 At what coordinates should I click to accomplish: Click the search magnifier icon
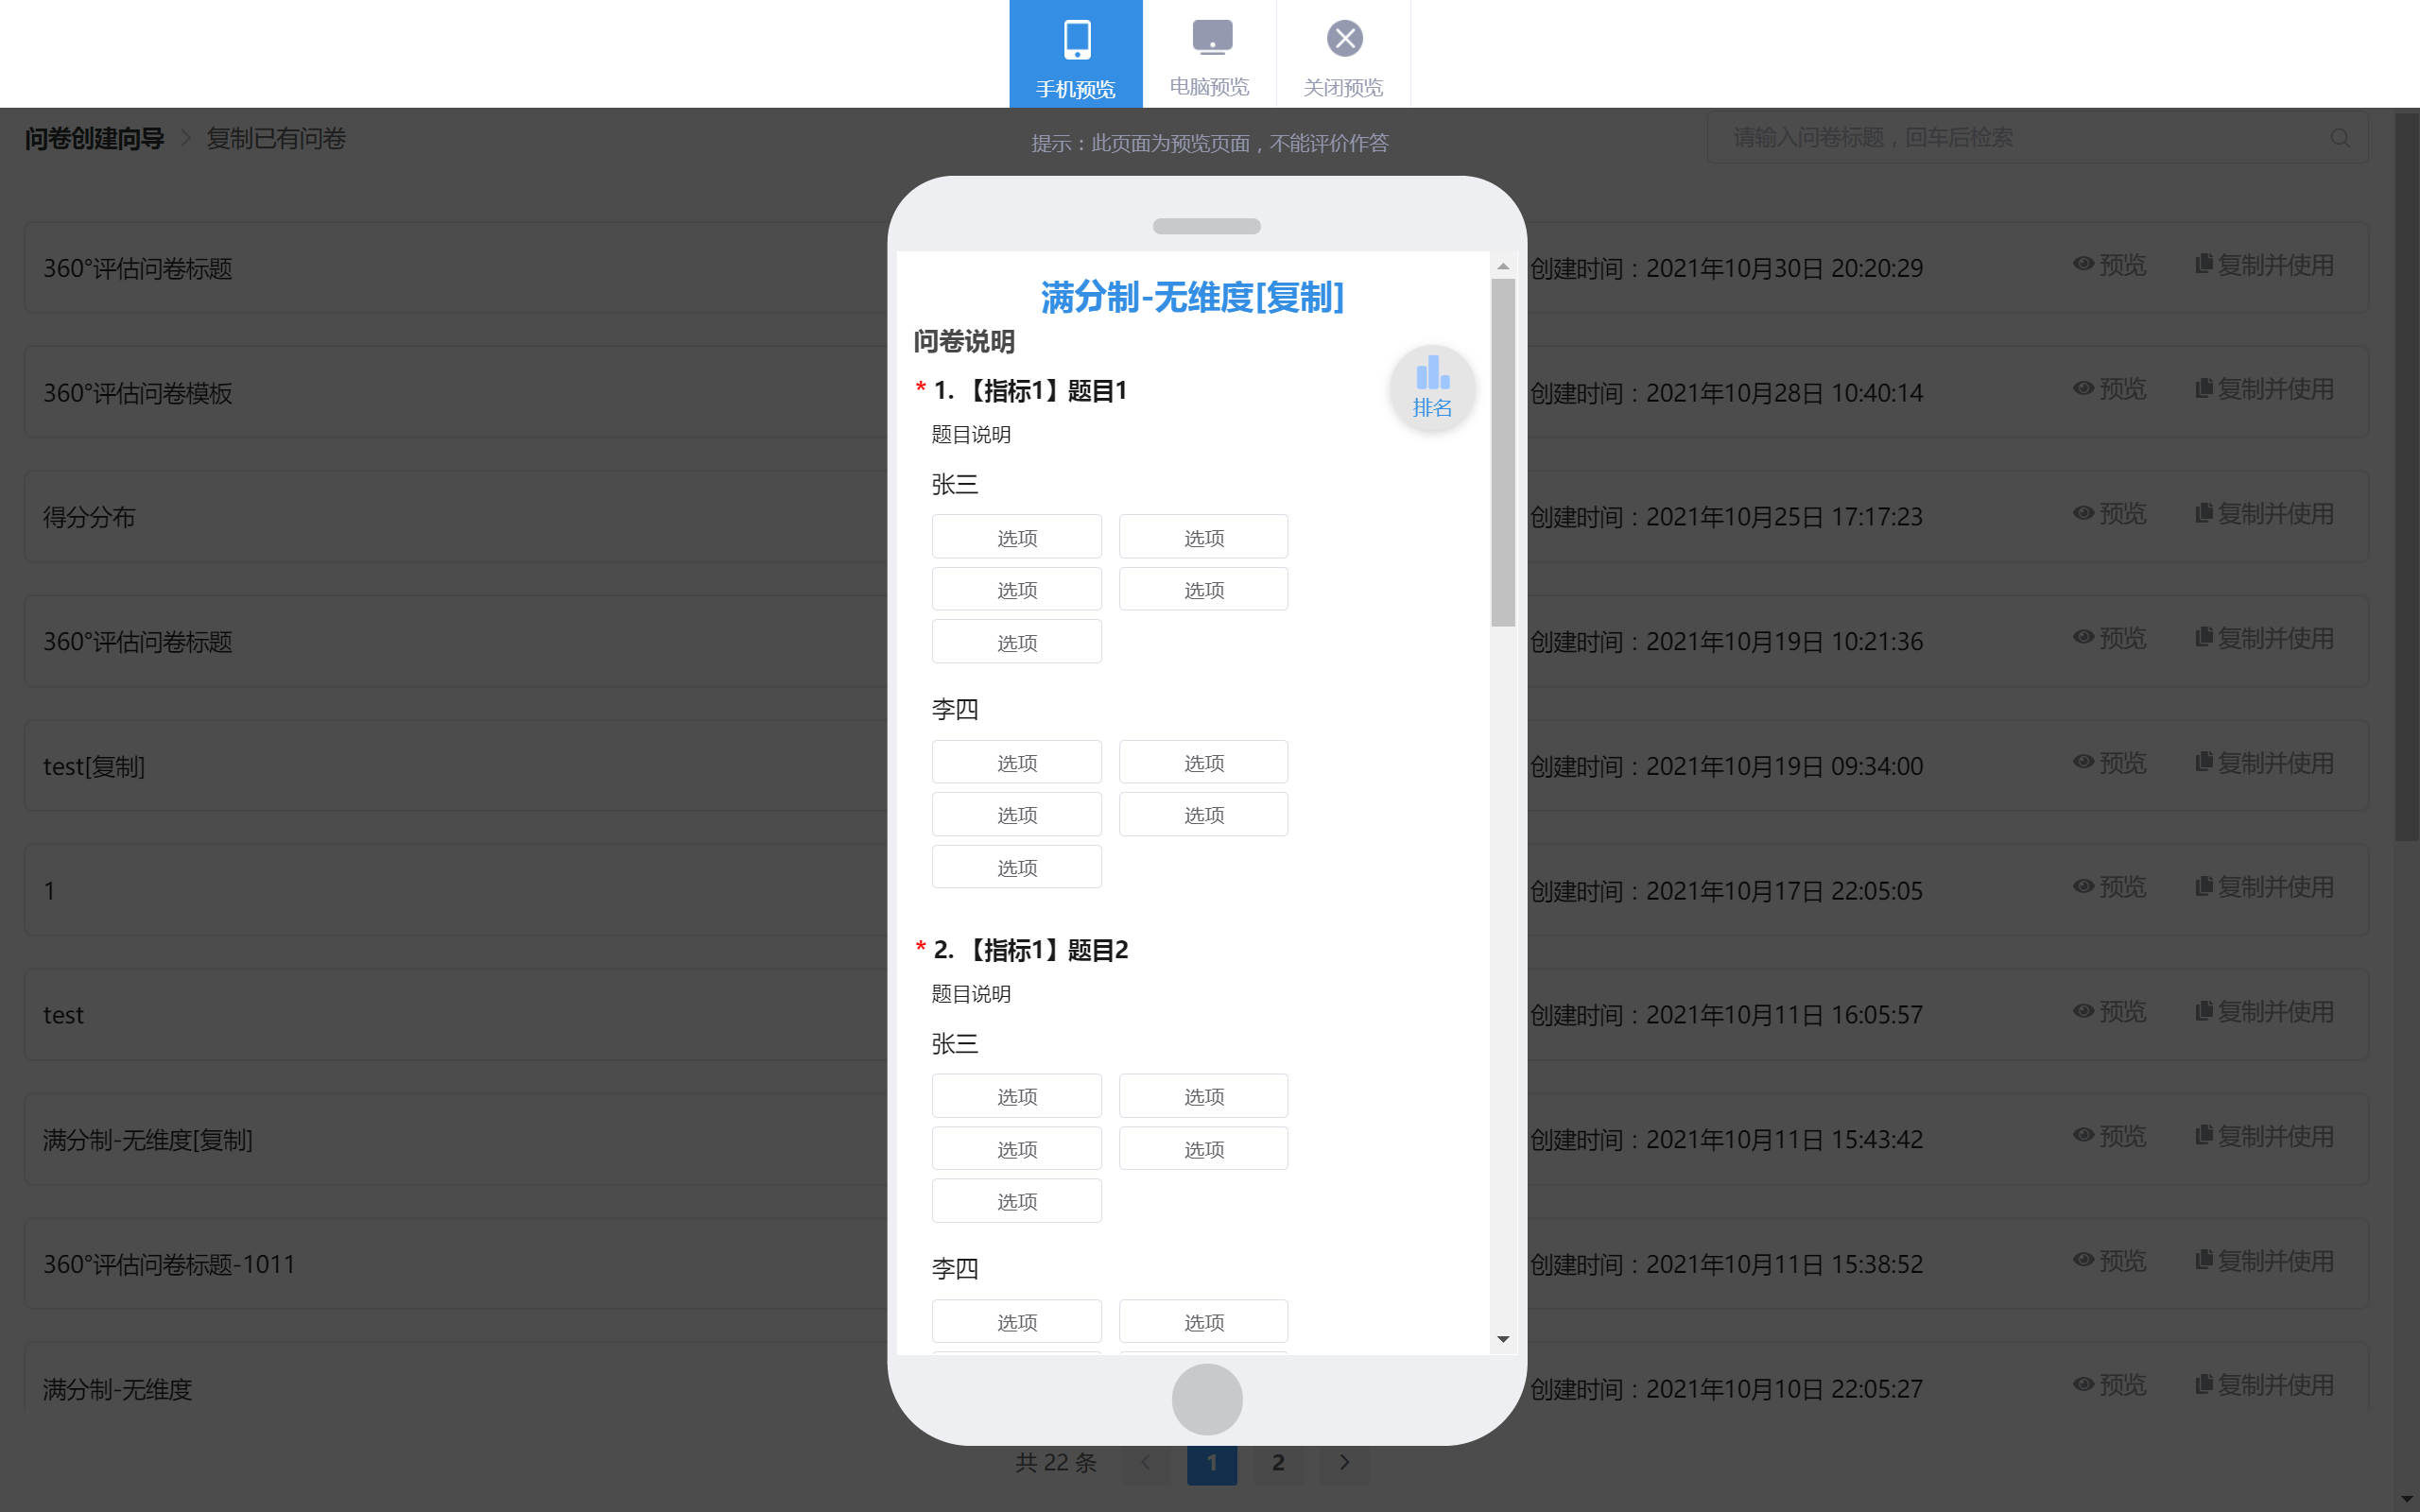pyautogui.click(x=2340, y=138)
